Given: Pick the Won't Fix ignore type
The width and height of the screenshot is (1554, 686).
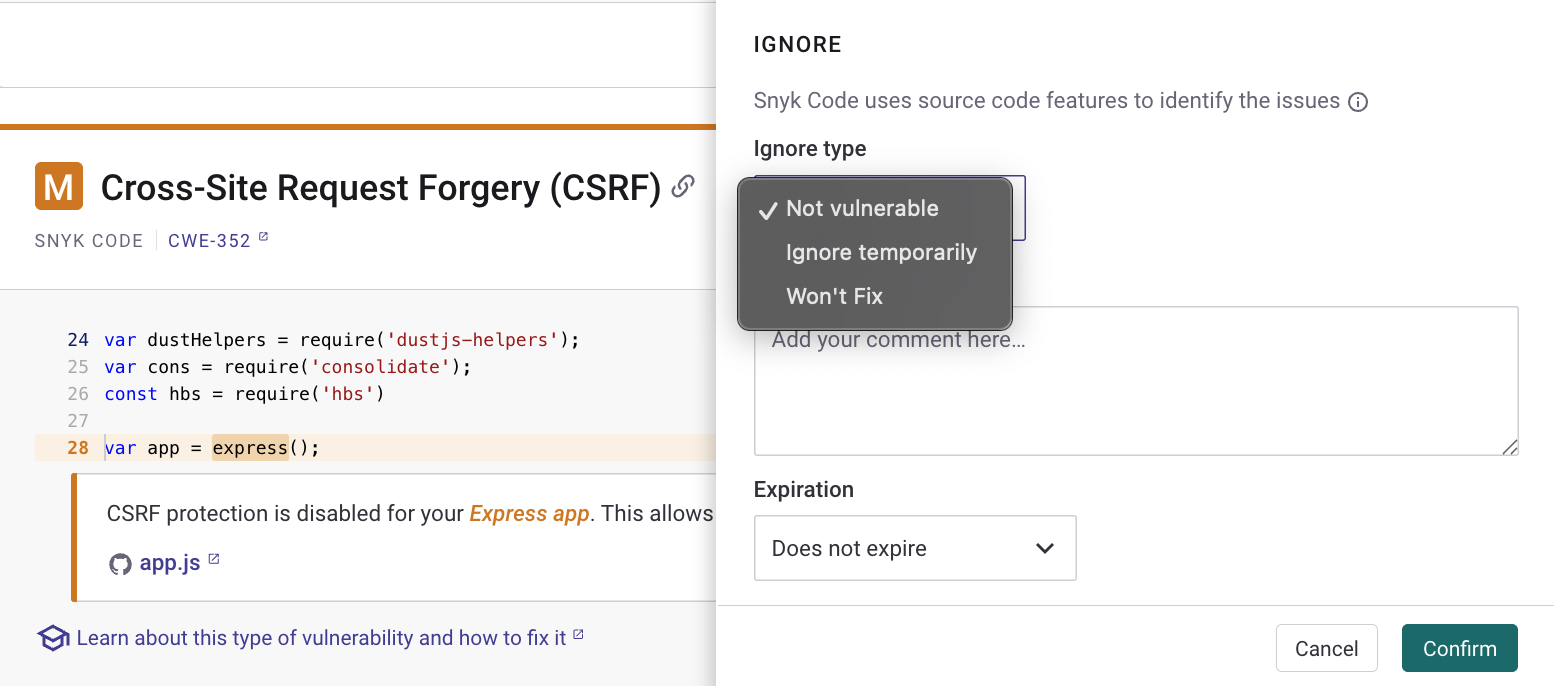Looking at the screenshot, I should [x=834, y=297].
